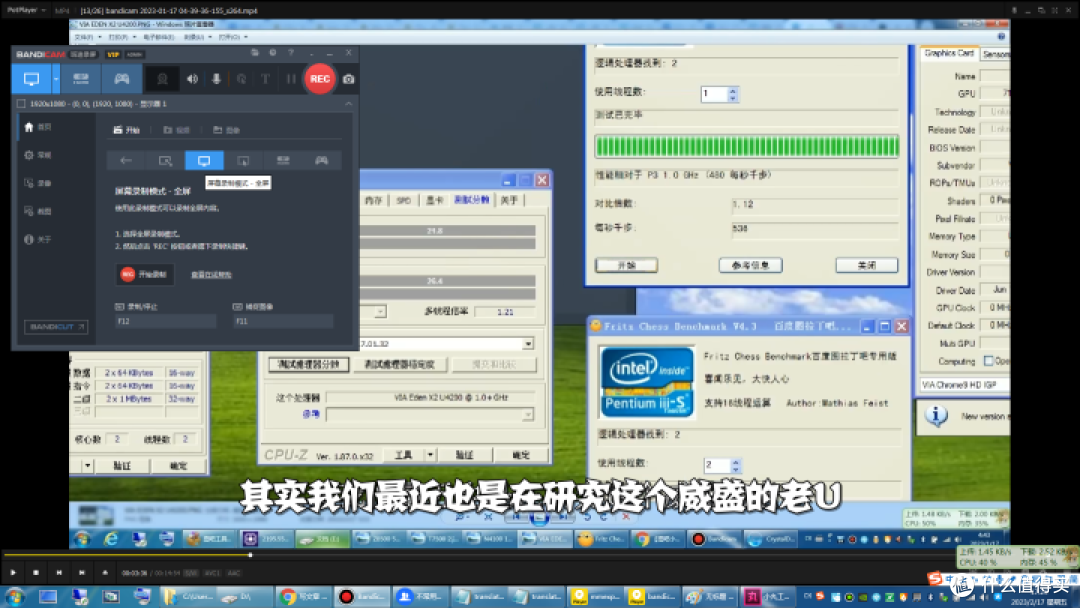The image size is (1080, 608).
Task: Open Bandicam output folder icon in title bar
Action: [255, 53]
